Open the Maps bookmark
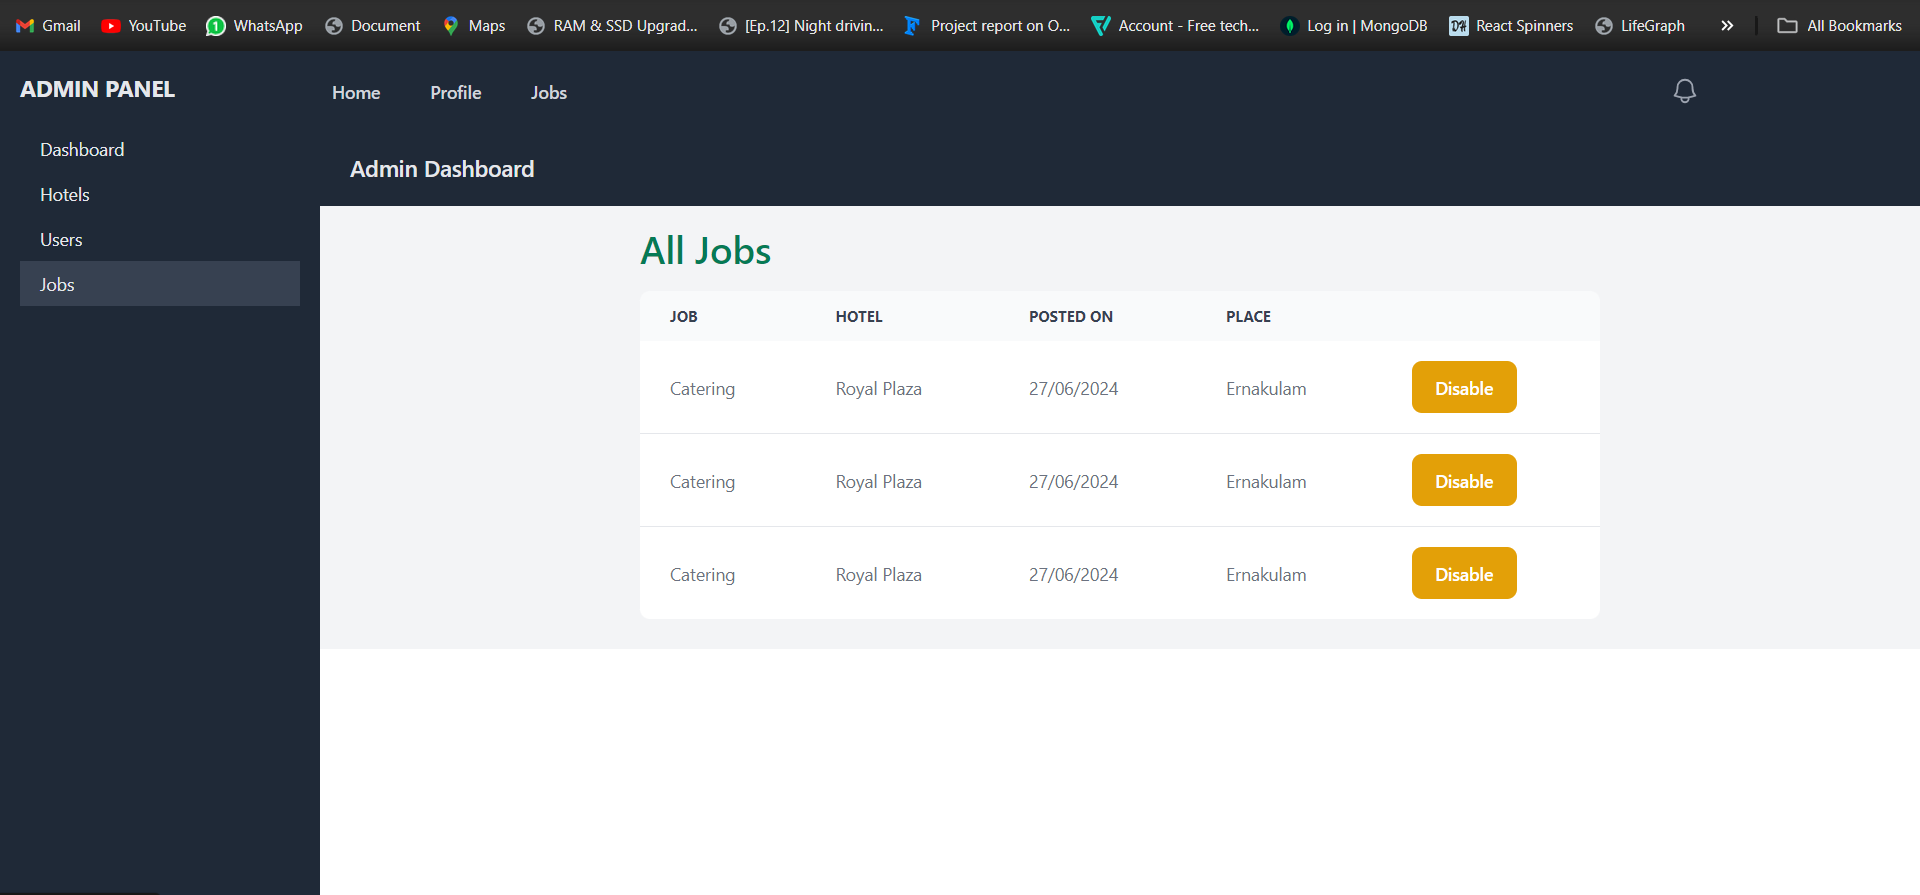This screenshot has width=1920, height=895. pos(474,26)
